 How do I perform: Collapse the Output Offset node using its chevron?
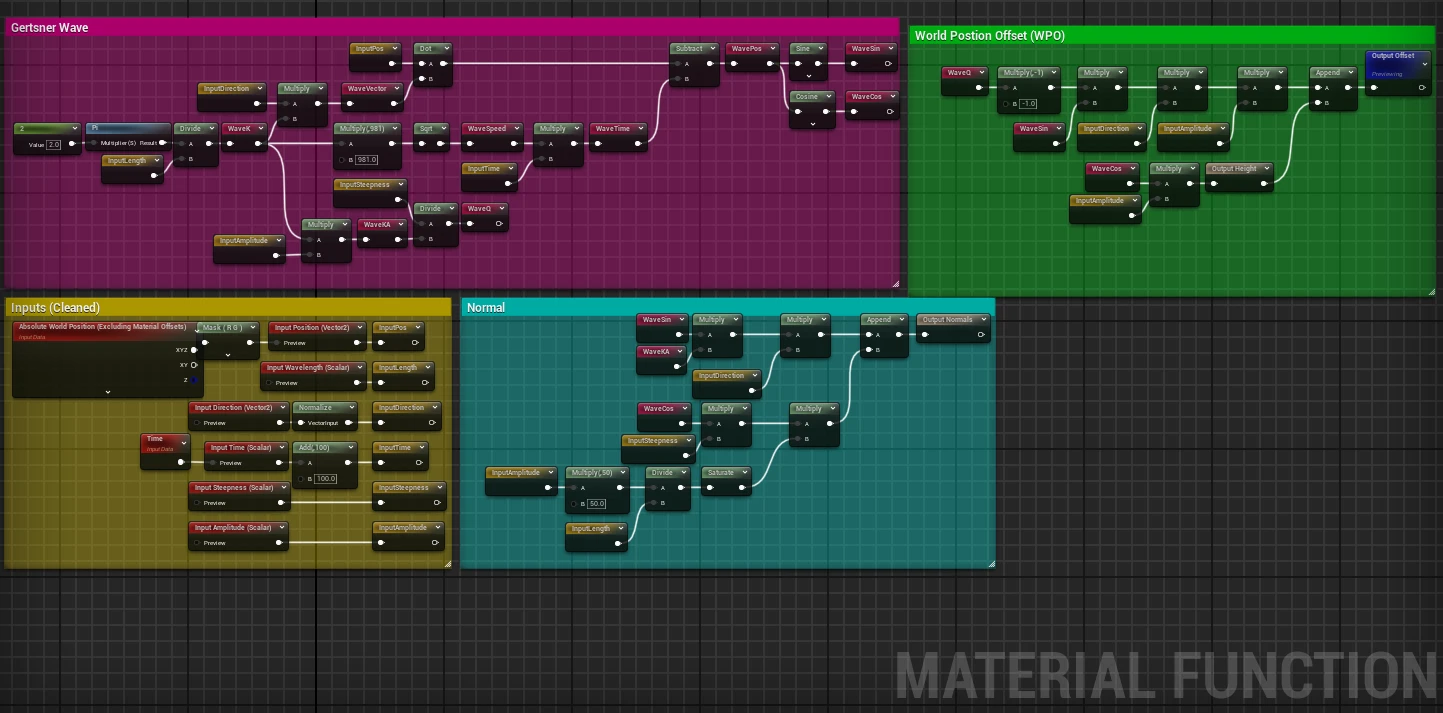[x=1424, y=64]
